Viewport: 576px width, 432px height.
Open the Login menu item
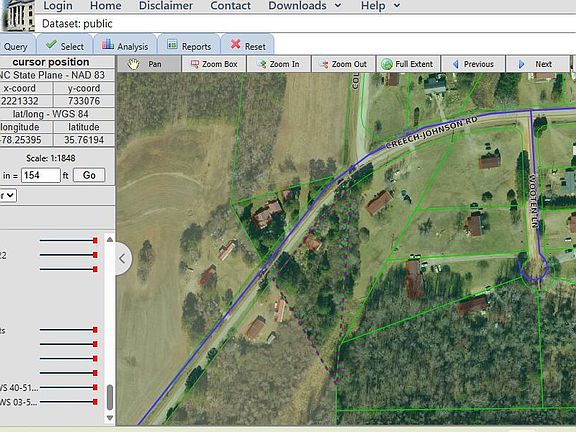tap(58, 6)
